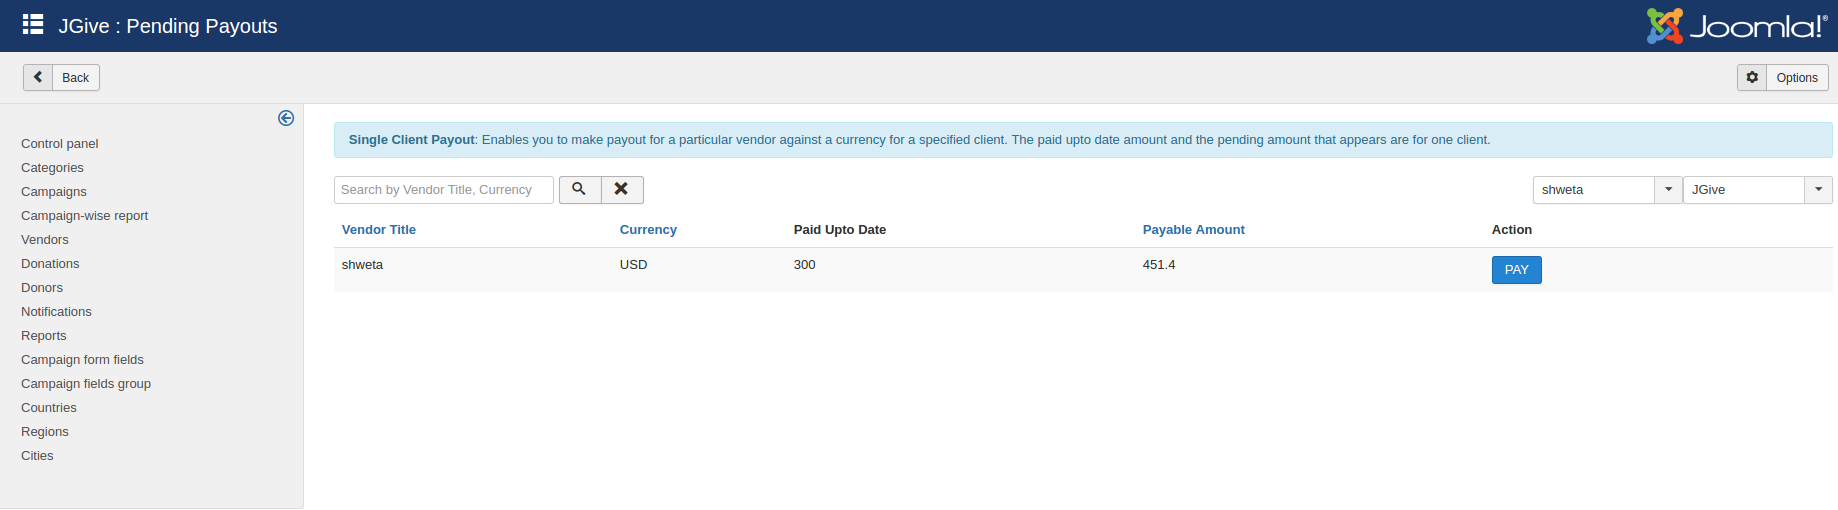Image resolution: width=1838 pixels, height=510 pixels.
Task: Click the JGive grid icon in header
Action: (x=33, y=25)
